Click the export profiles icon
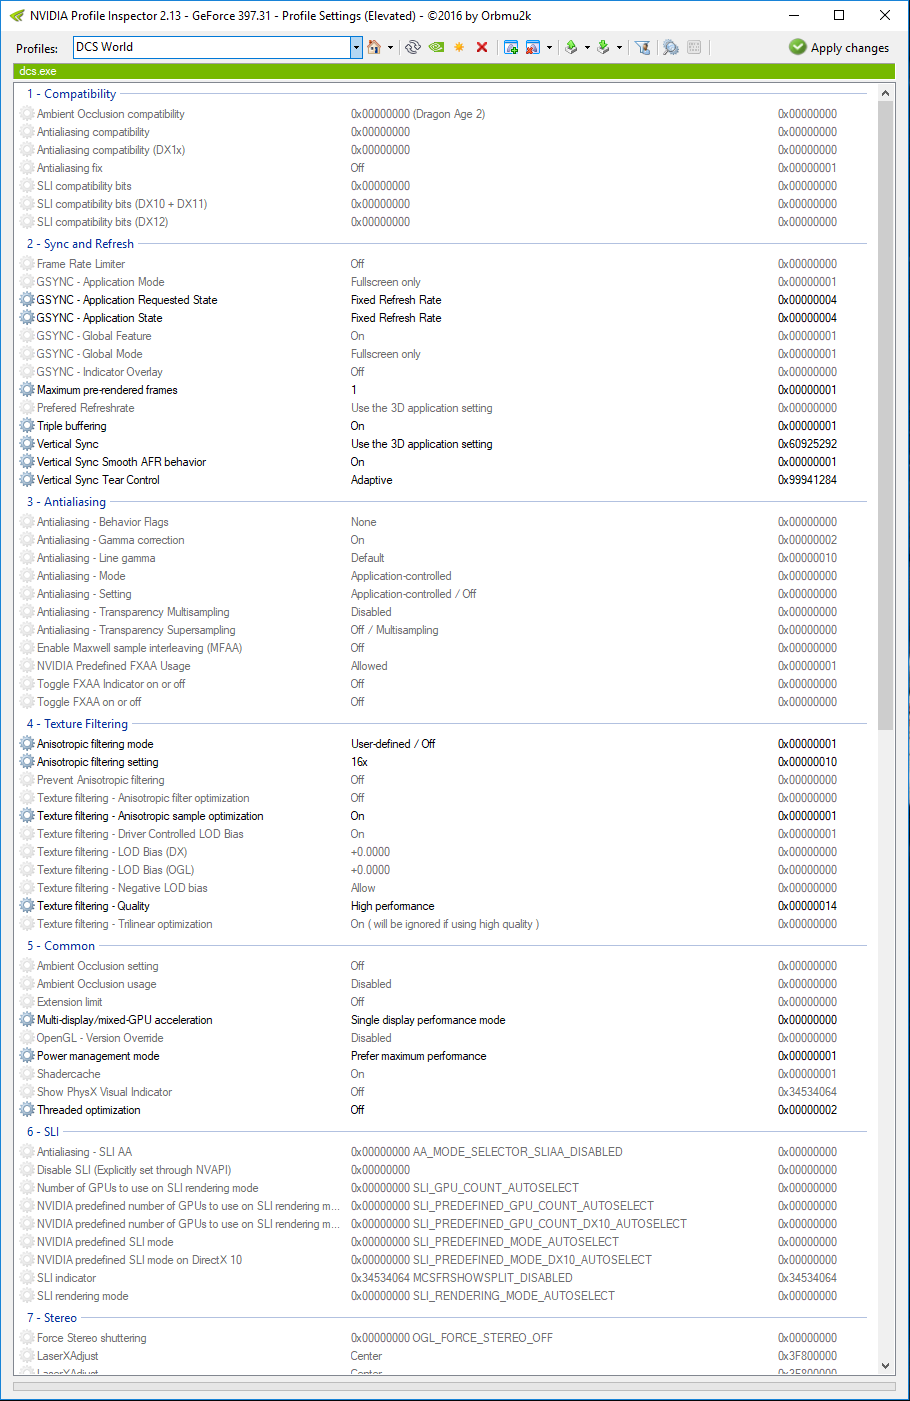 click(x=571, y=47)
